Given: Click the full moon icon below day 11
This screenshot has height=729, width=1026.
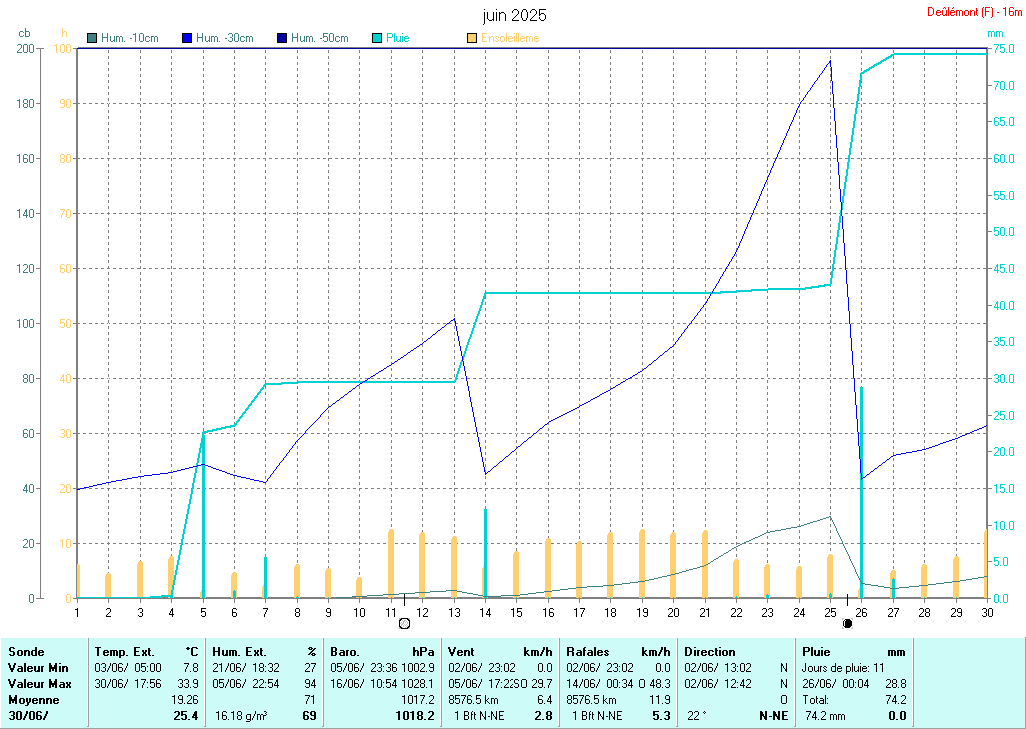Looking at the screenshot, I should pyautogui.click(x=405, y=623).
